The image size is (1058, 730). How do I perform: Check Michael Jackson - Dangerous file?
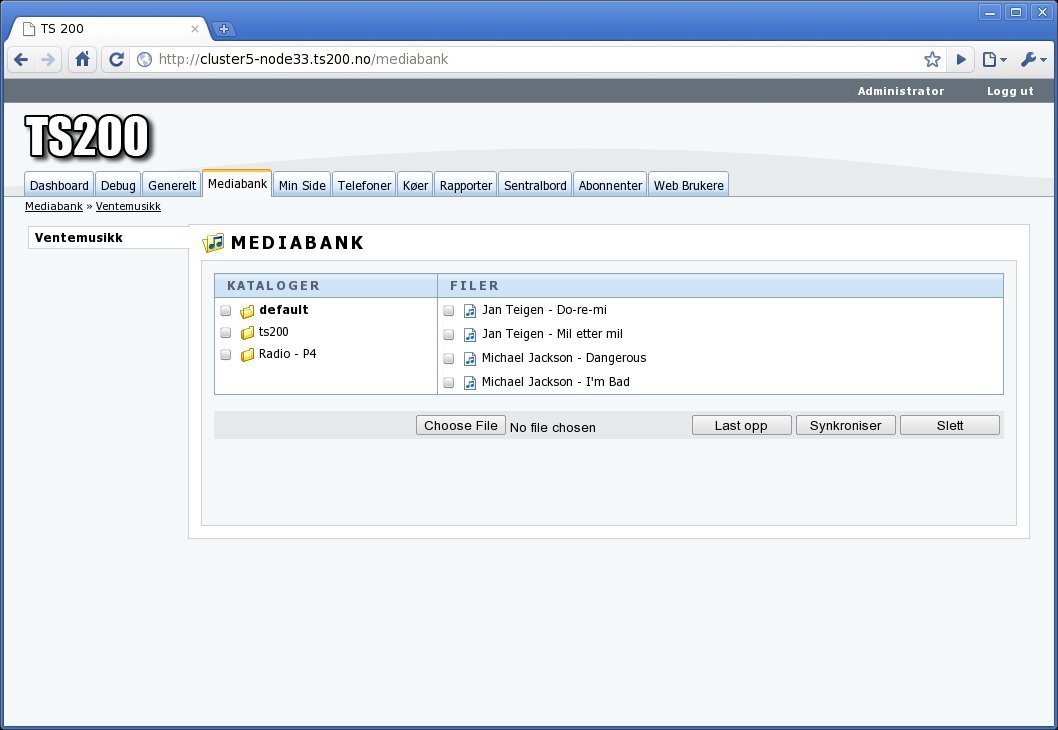point(449,359)
